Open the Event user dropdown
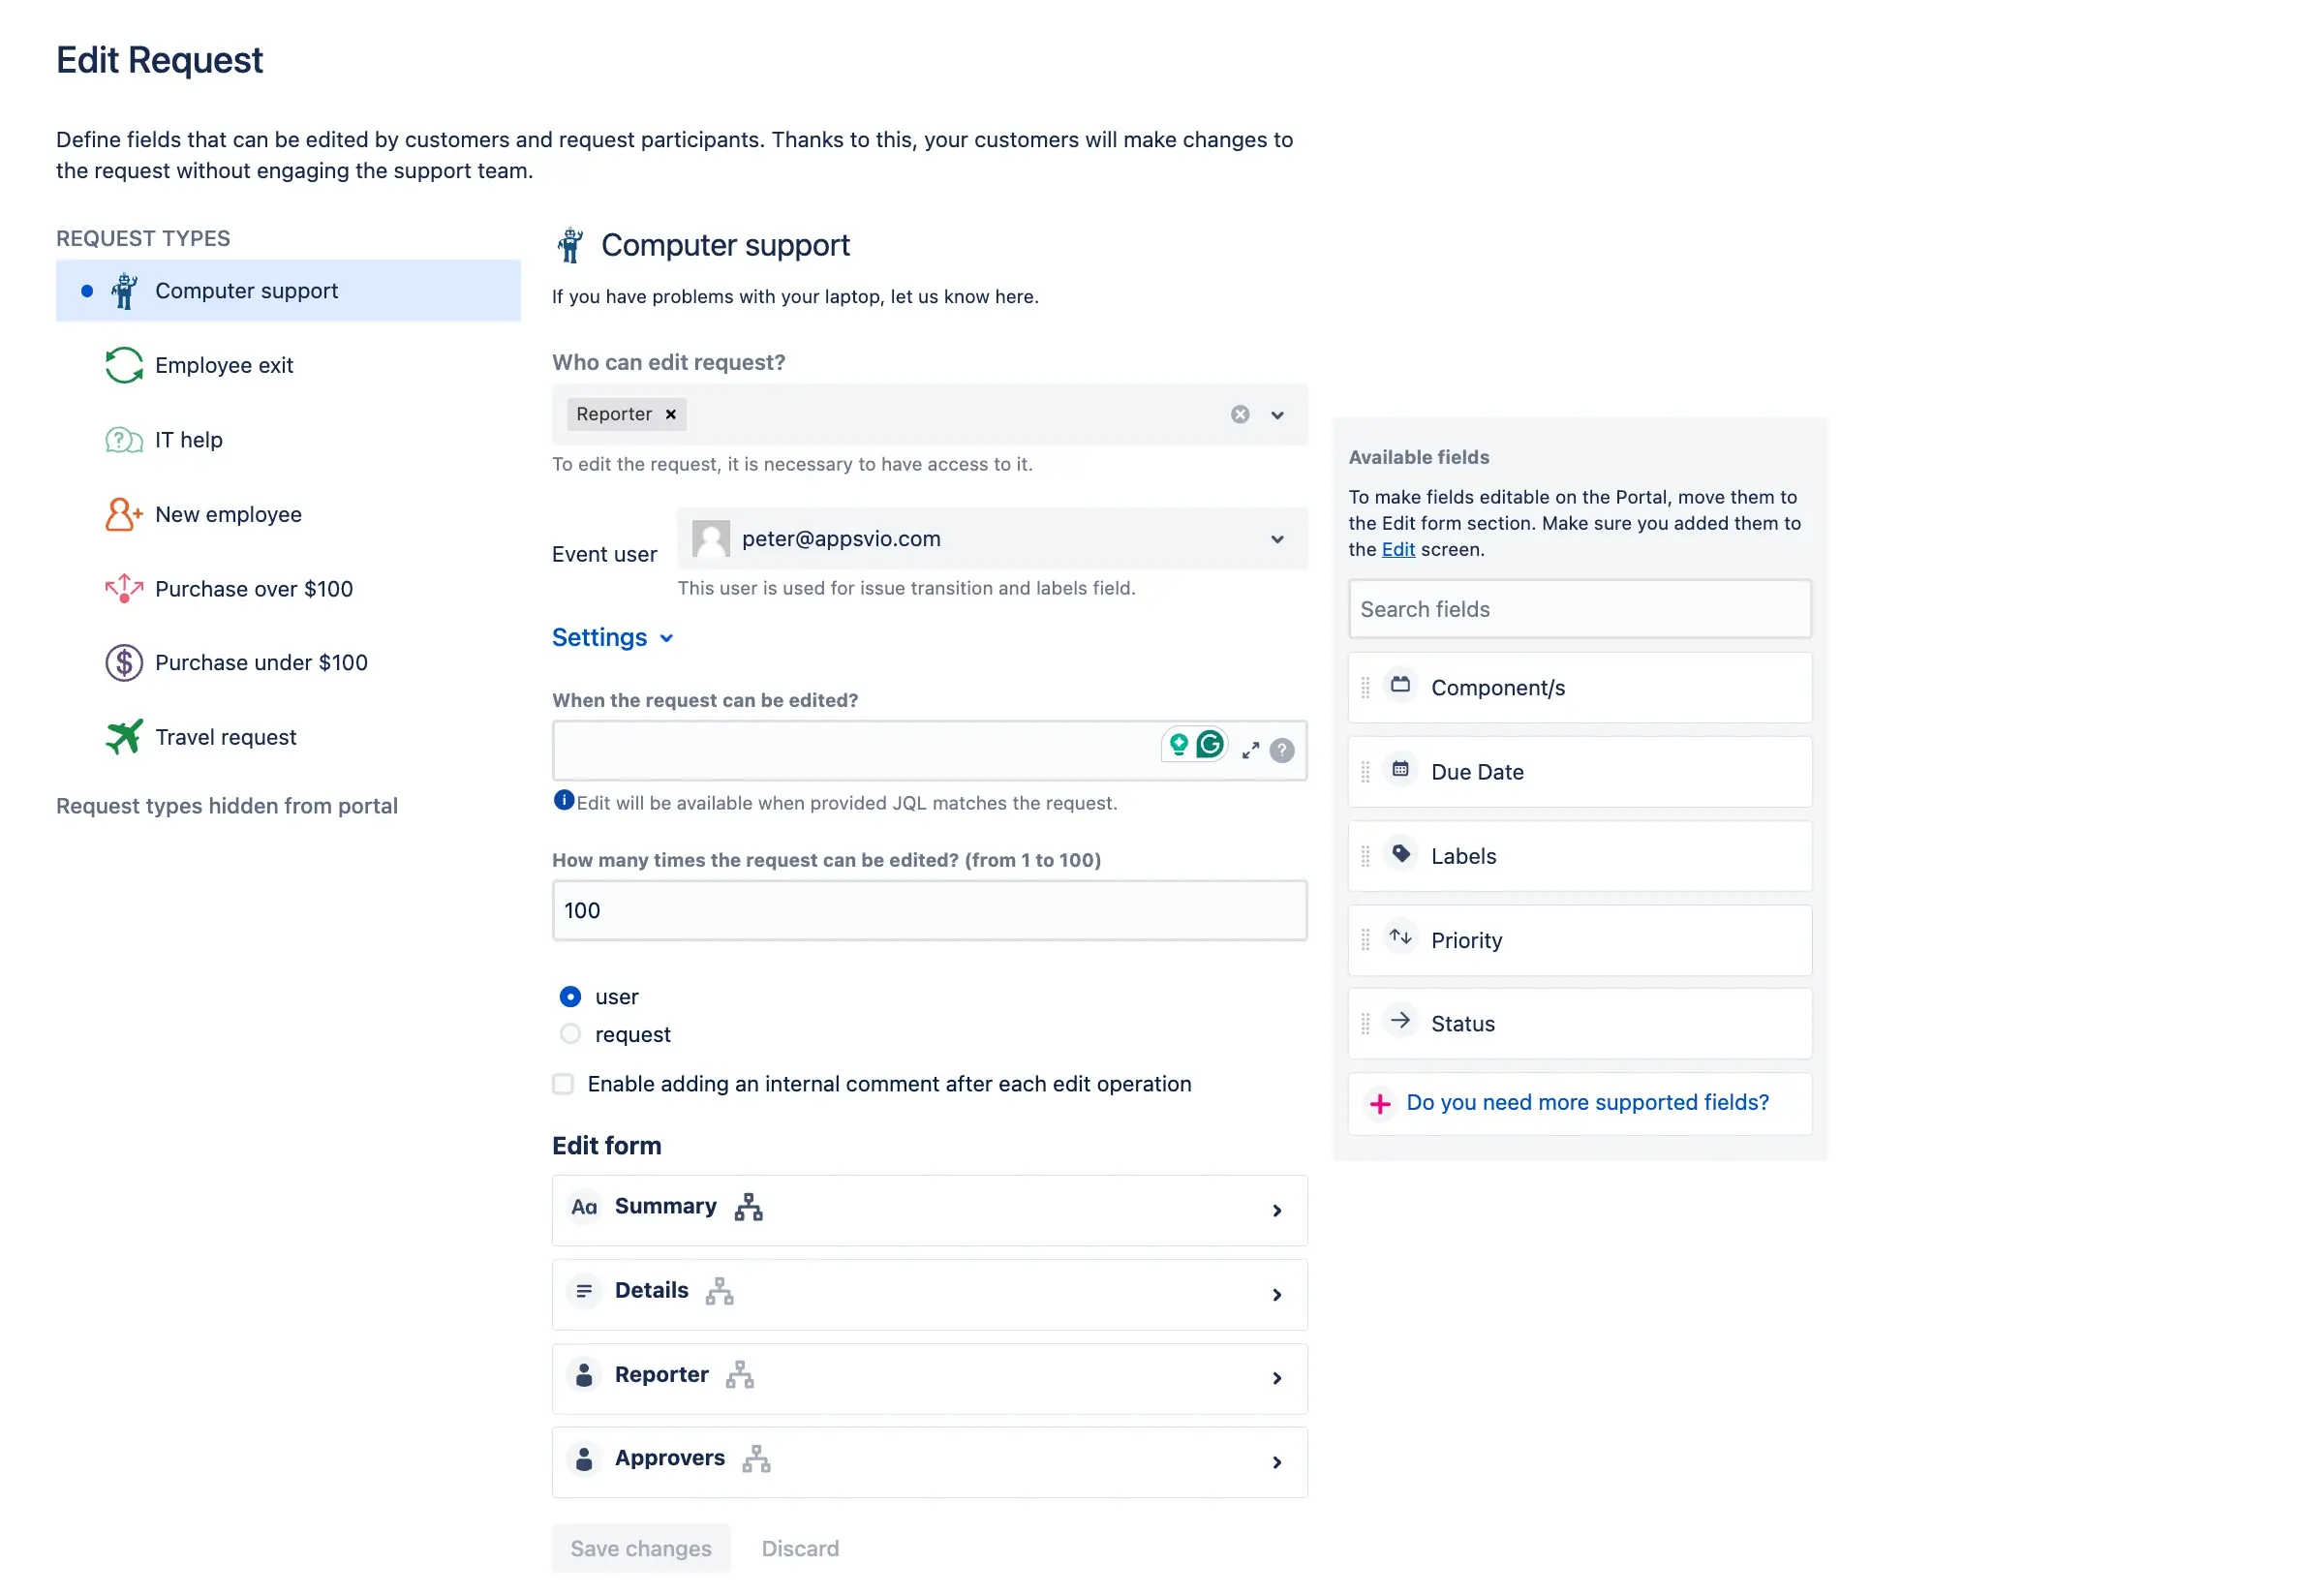2301x1596 pixels. [x=1277, y=539]
